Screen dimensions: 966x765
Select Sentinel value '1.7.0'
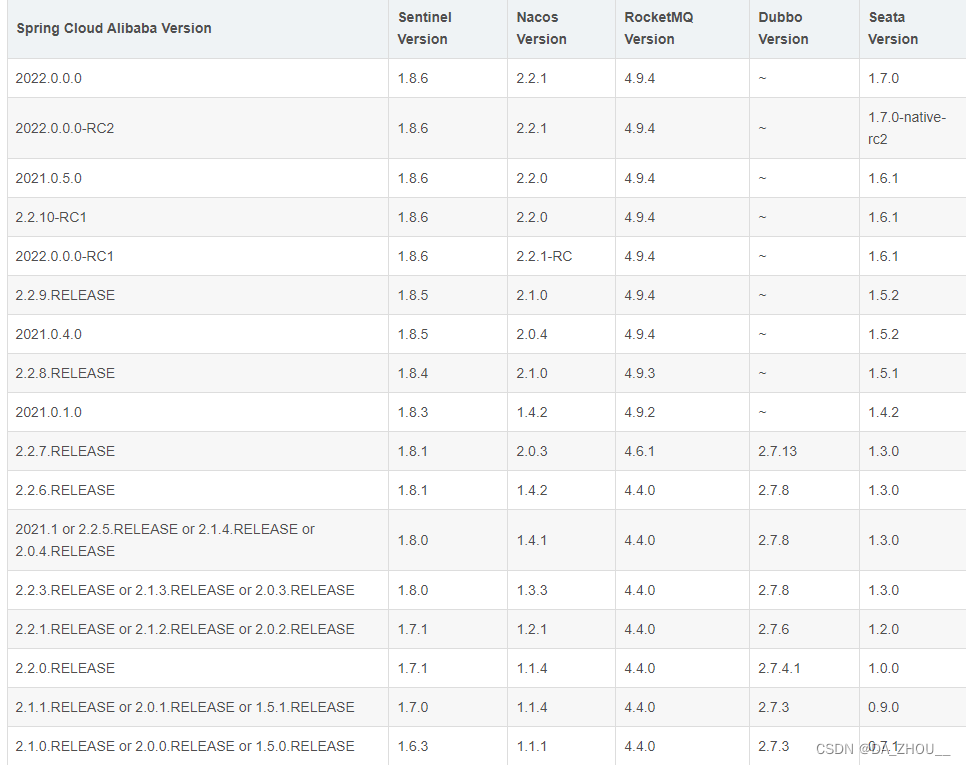point(413,707)
